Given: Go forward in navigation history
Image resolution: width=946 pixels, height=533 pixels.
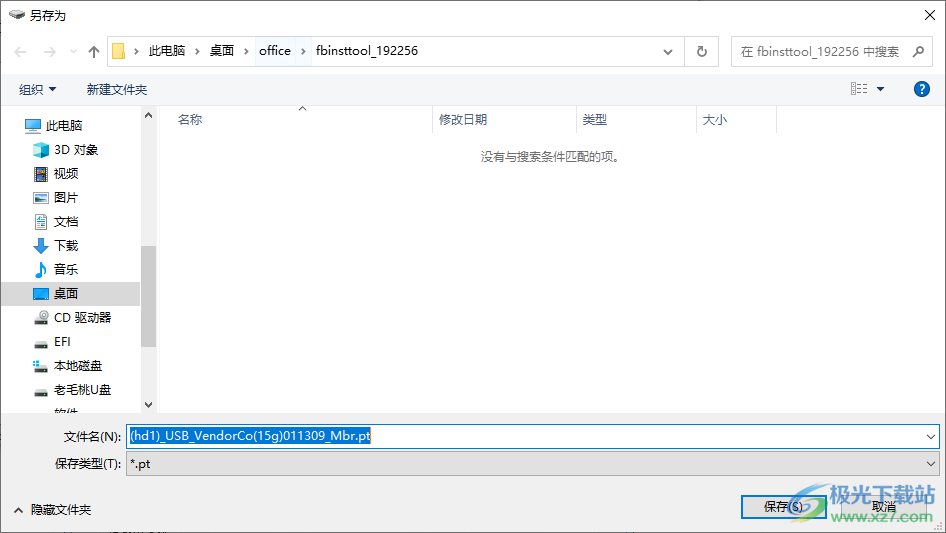Looking at the screenshot, I should 49,52.
